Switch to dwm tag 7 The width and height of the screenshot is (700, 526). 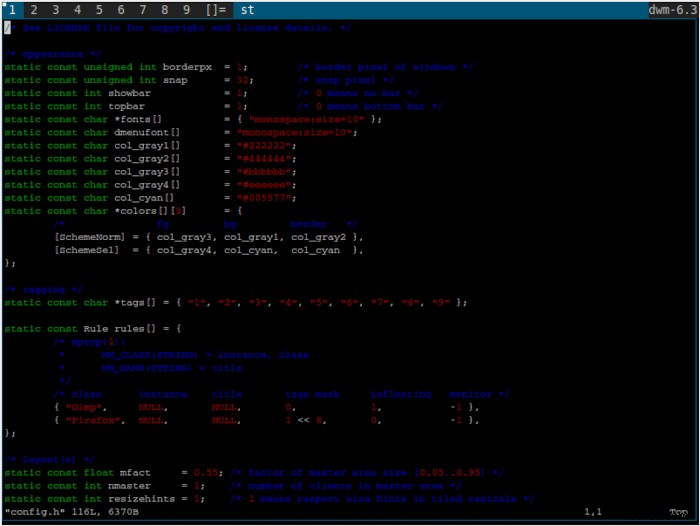point(143,10)
